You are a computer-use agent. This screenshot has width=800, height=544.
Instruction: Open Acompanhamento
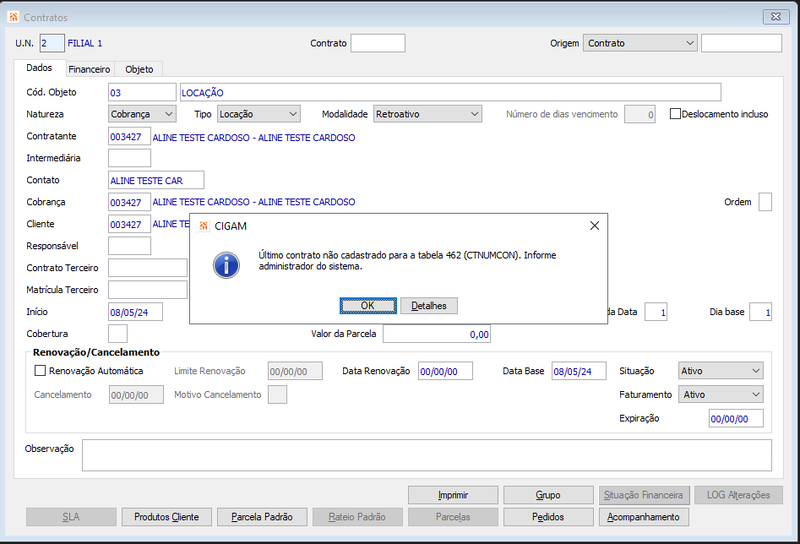643,517
